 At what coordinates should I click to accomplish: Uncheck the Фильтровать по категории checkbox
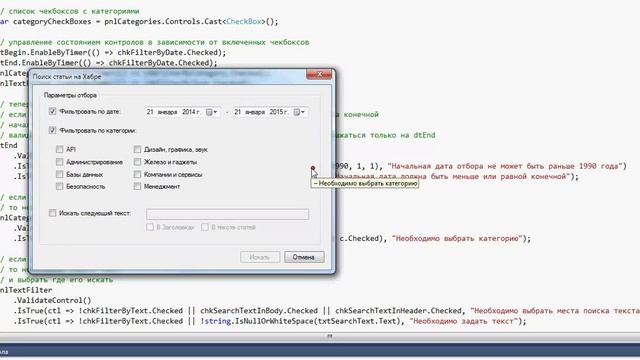coord(52,130)
